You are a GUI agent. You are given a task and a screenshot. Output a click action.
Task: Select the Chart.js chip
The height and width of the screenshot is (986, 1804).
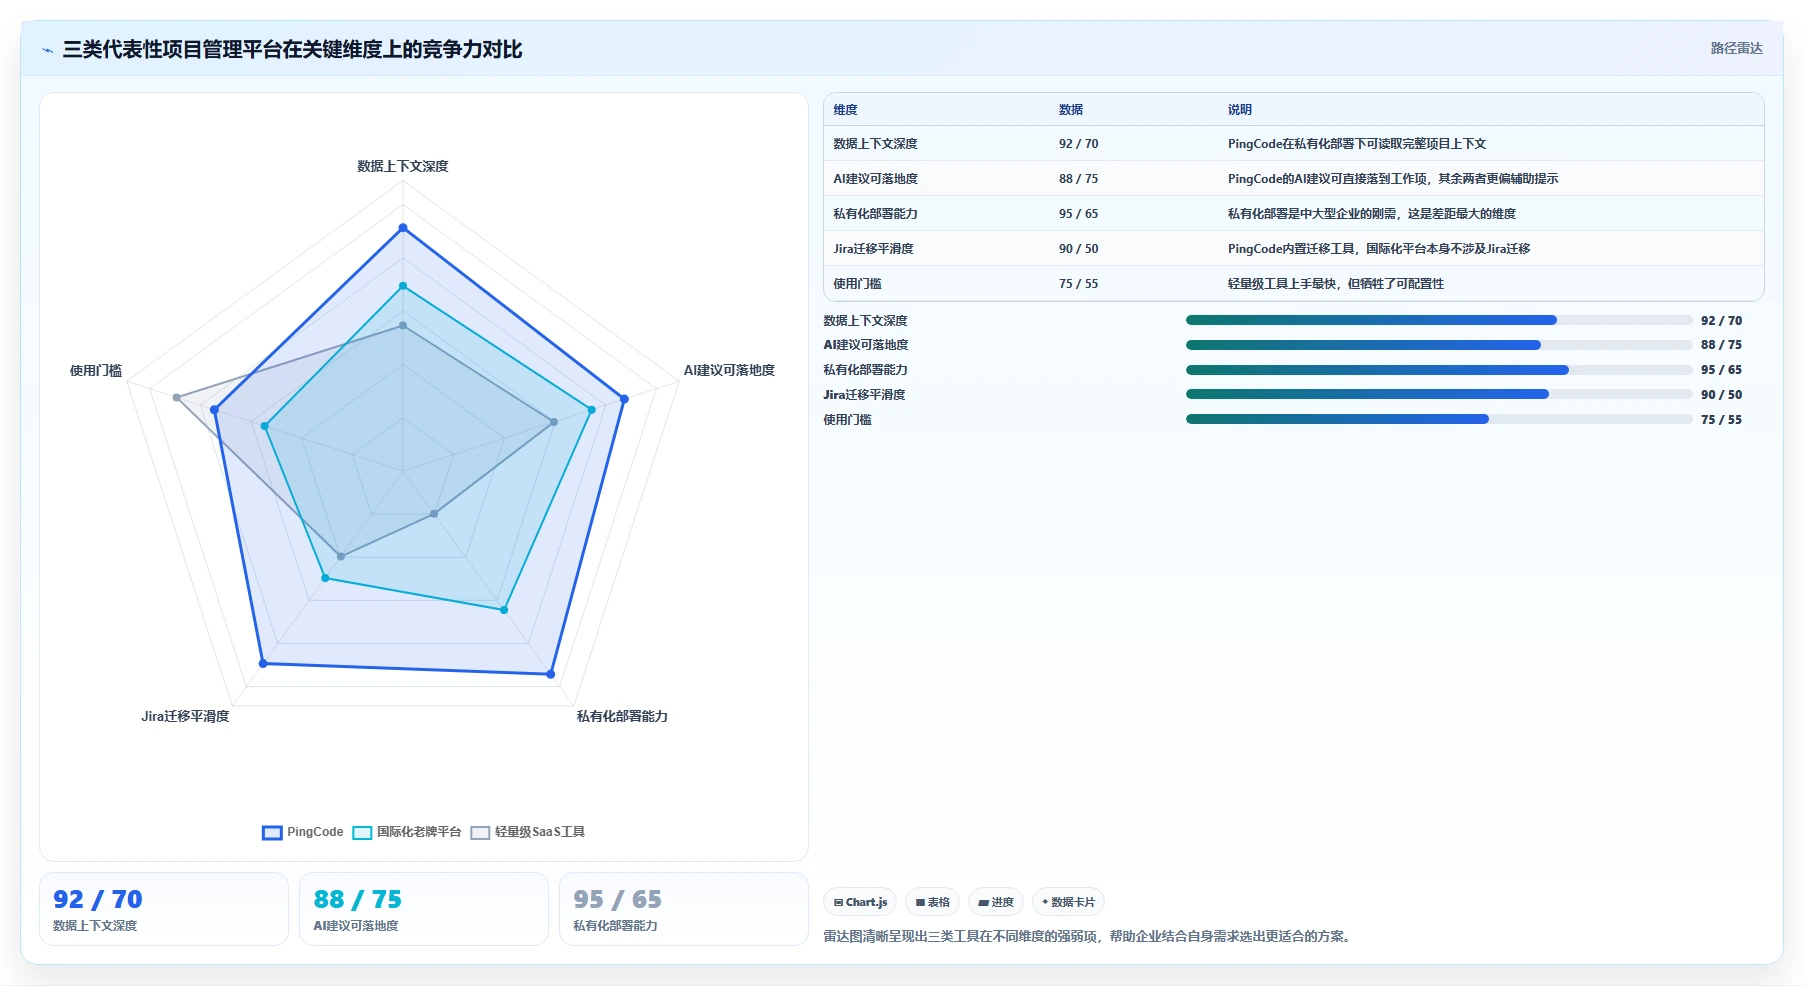click(x=860, y=902)
